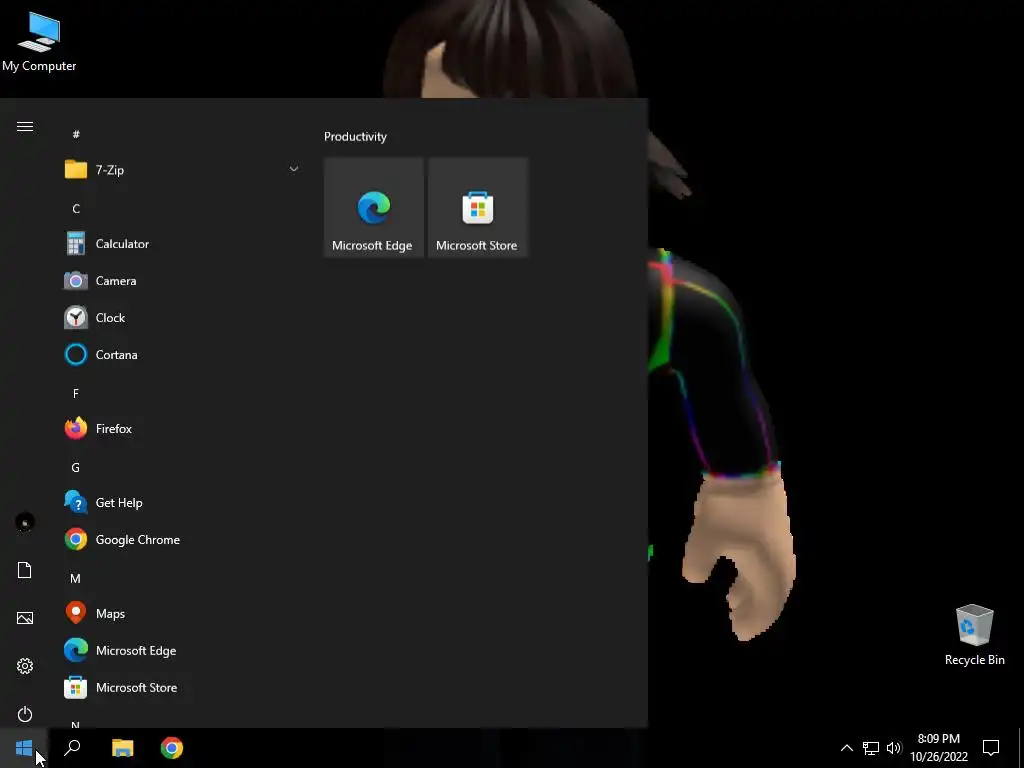Open Pictures from Start sidebar
This screenshot has width=1024, height=768.
25,618
